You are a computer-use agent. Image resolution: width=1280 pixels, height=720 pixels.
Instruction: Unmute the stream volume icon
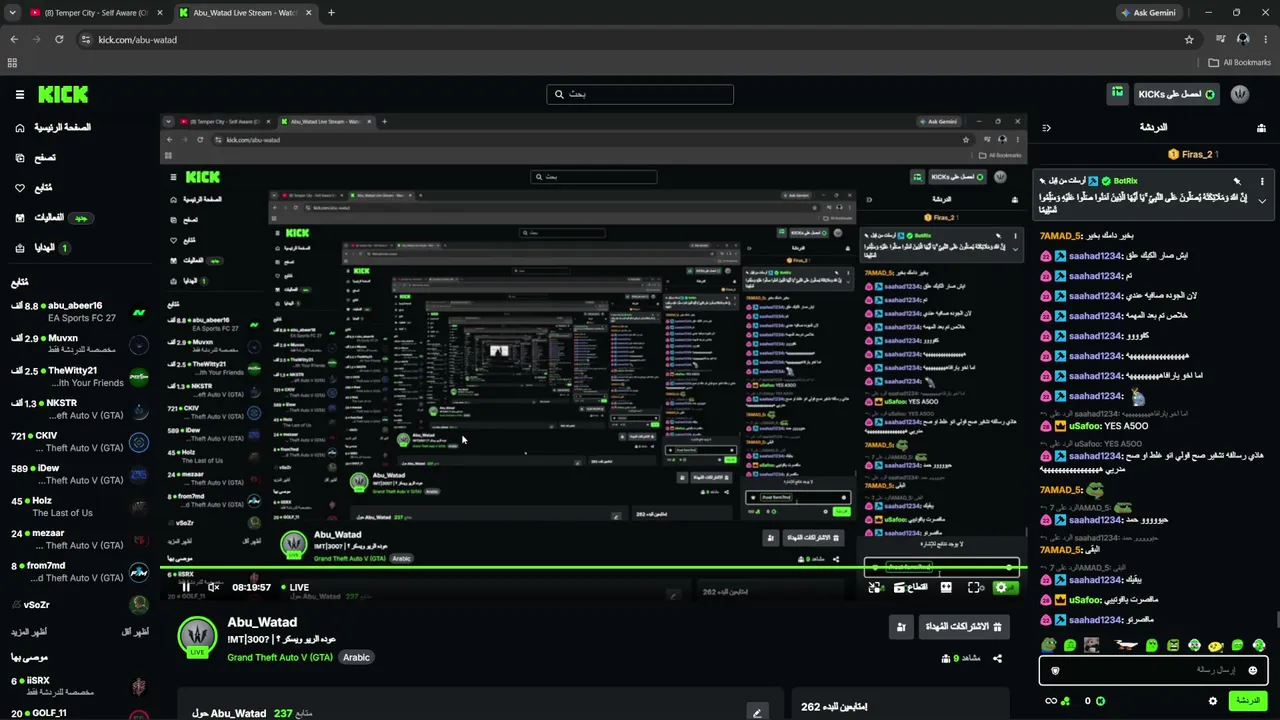pos(213,587)
